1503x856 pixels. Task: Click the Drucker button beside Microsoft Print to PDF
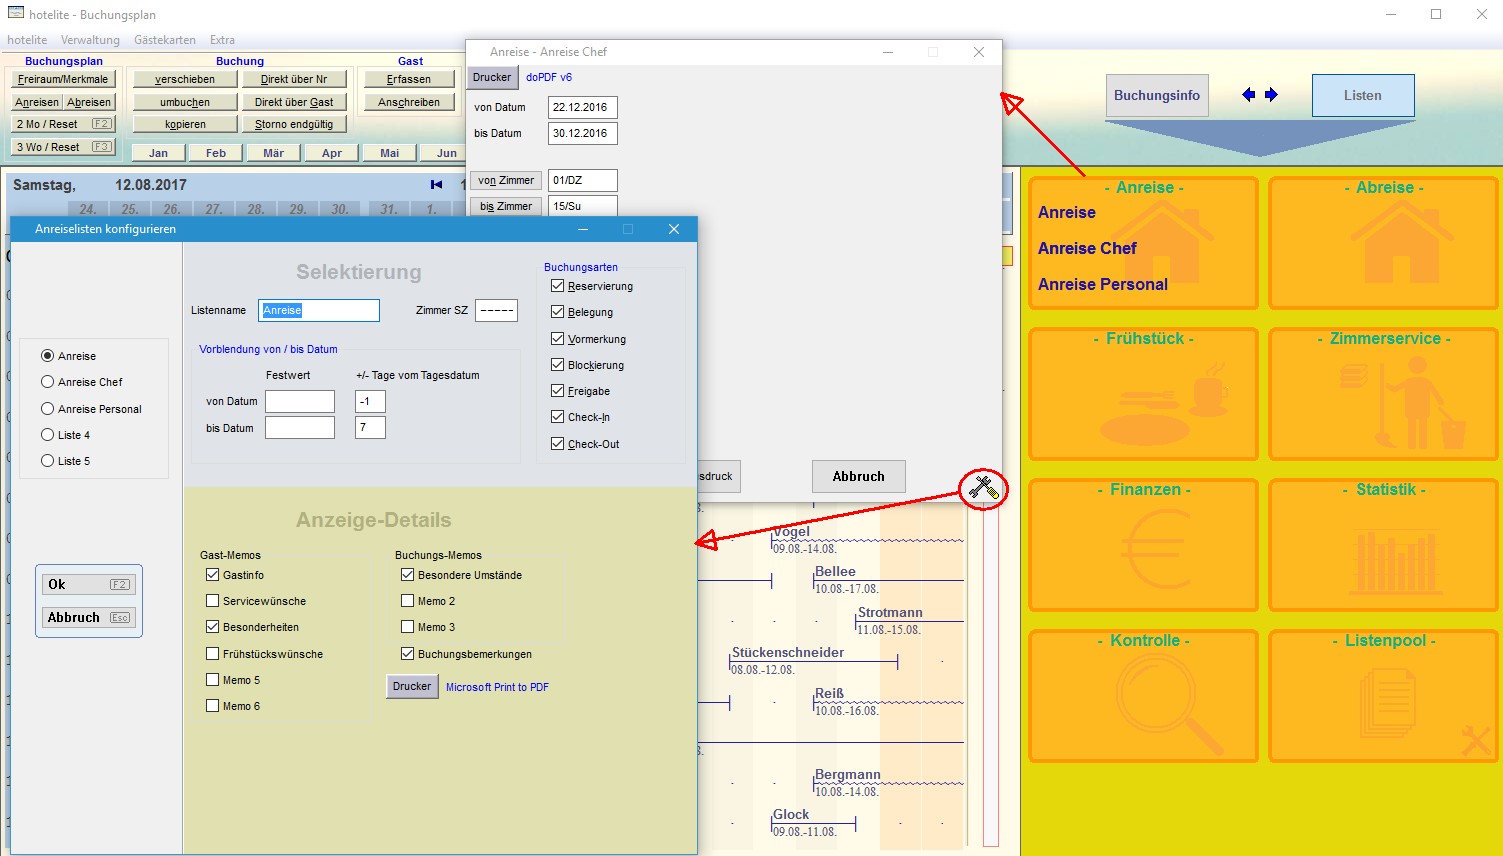(x=412, y=687)
